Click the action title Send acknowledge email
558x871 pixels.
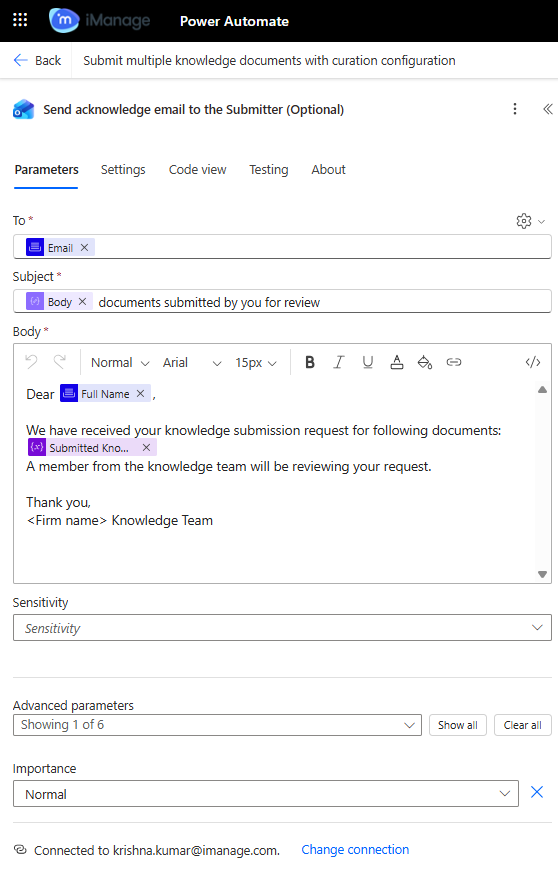point(194,109)
